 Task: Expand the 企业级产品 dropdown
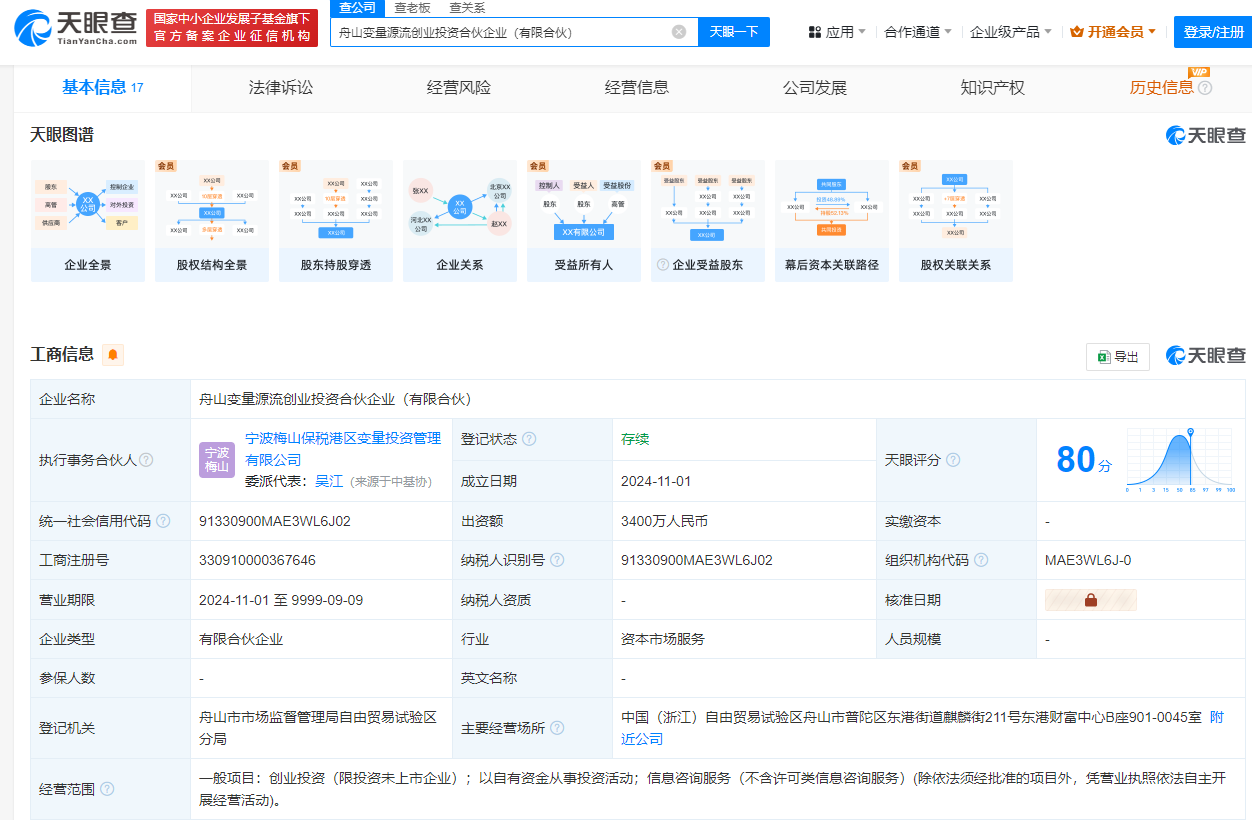pyautogui.click(x=1010, y=32)
